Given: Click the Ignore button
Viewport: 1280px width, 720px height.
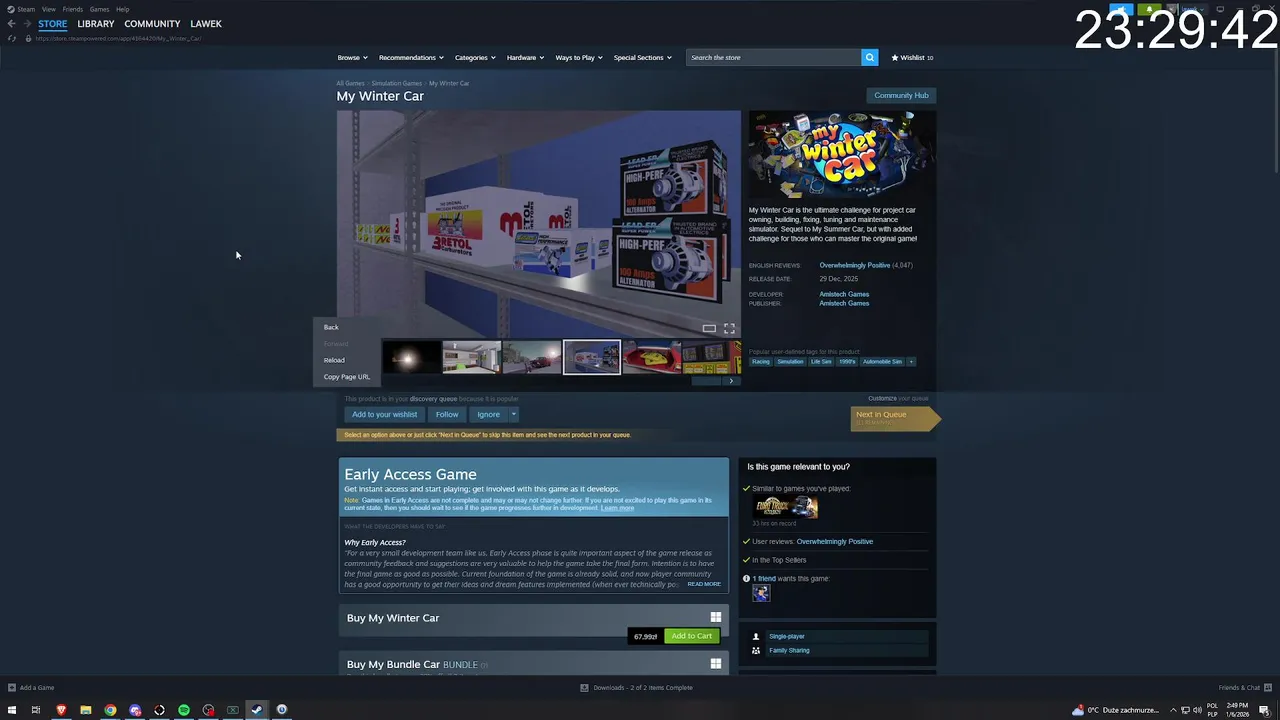Looking at the screenshot, I should [x=488, y=414].
